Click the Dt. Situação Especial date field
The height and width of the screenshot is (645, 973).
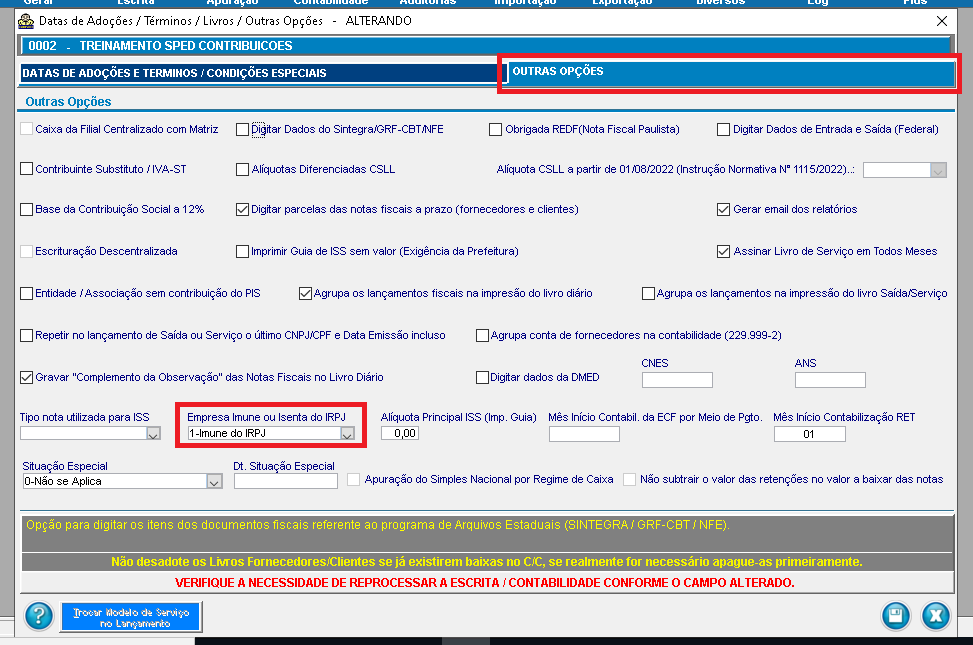click(x=285, y=481)
